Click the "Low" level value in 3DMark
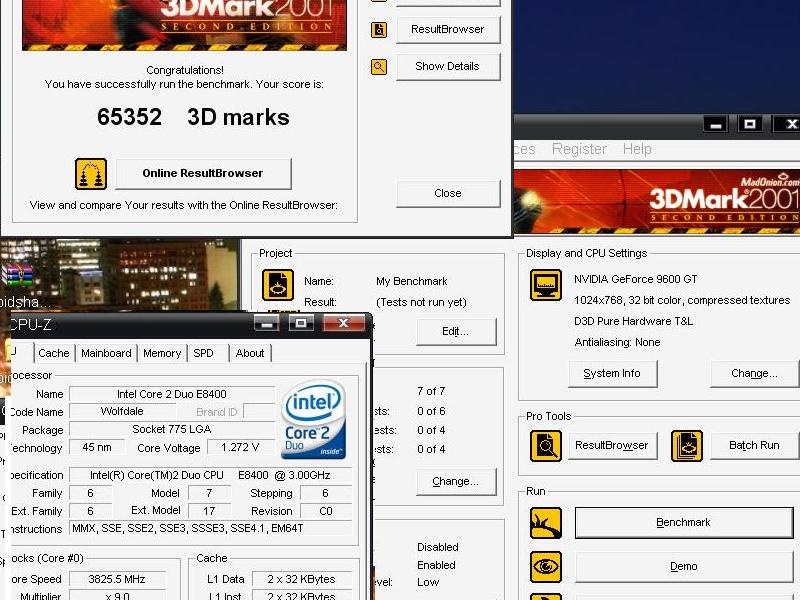The height and width of the screenshot is (600, 800). 428,582
